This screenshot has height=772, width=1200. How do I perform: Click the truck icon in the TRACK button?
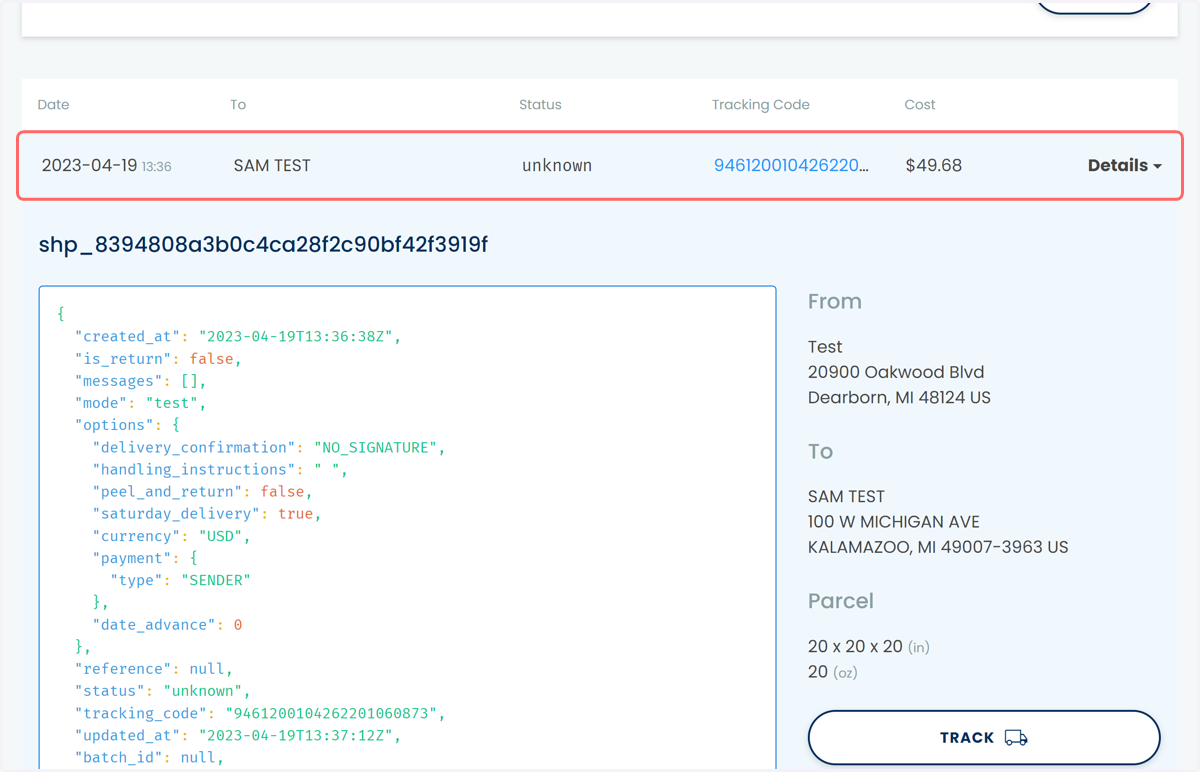tap(1016, 738)
